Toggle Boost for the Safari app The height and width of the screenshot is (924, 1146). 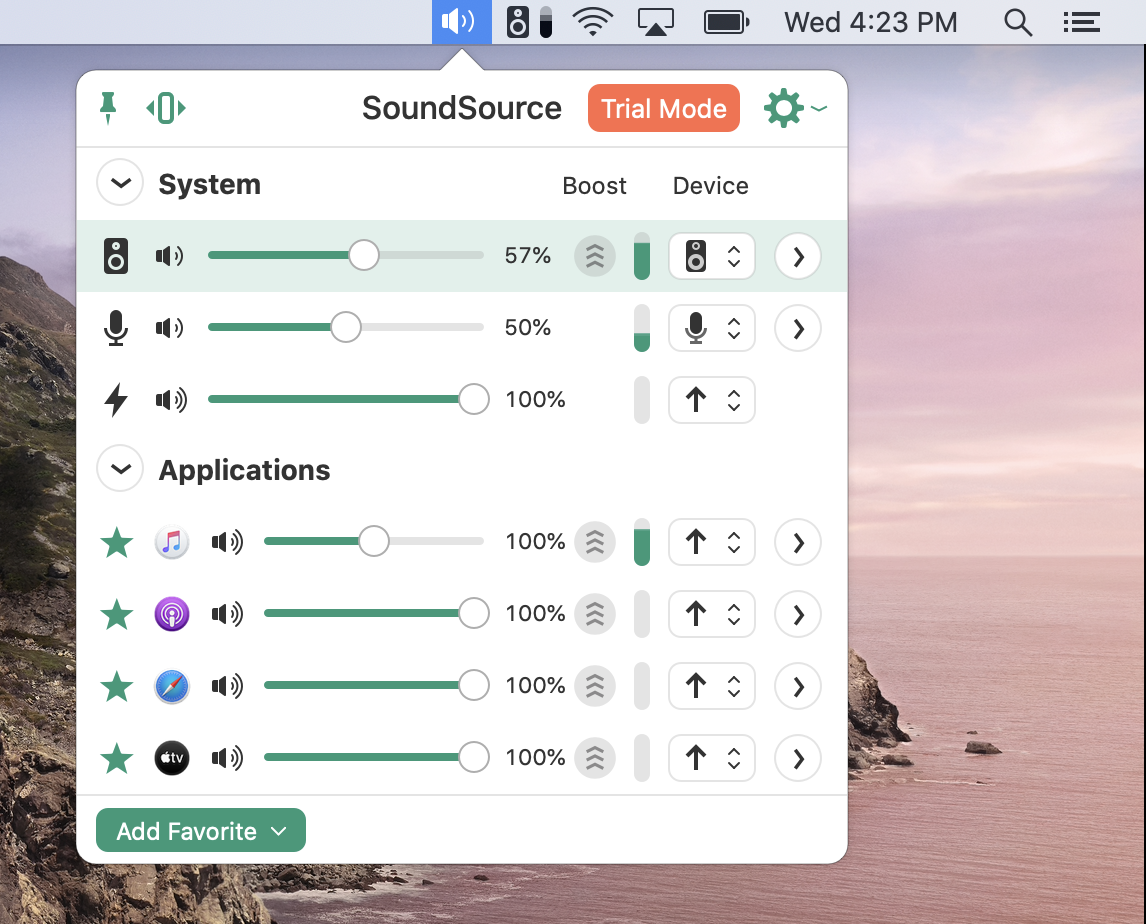pyautogui.click(x=595, y=686)
